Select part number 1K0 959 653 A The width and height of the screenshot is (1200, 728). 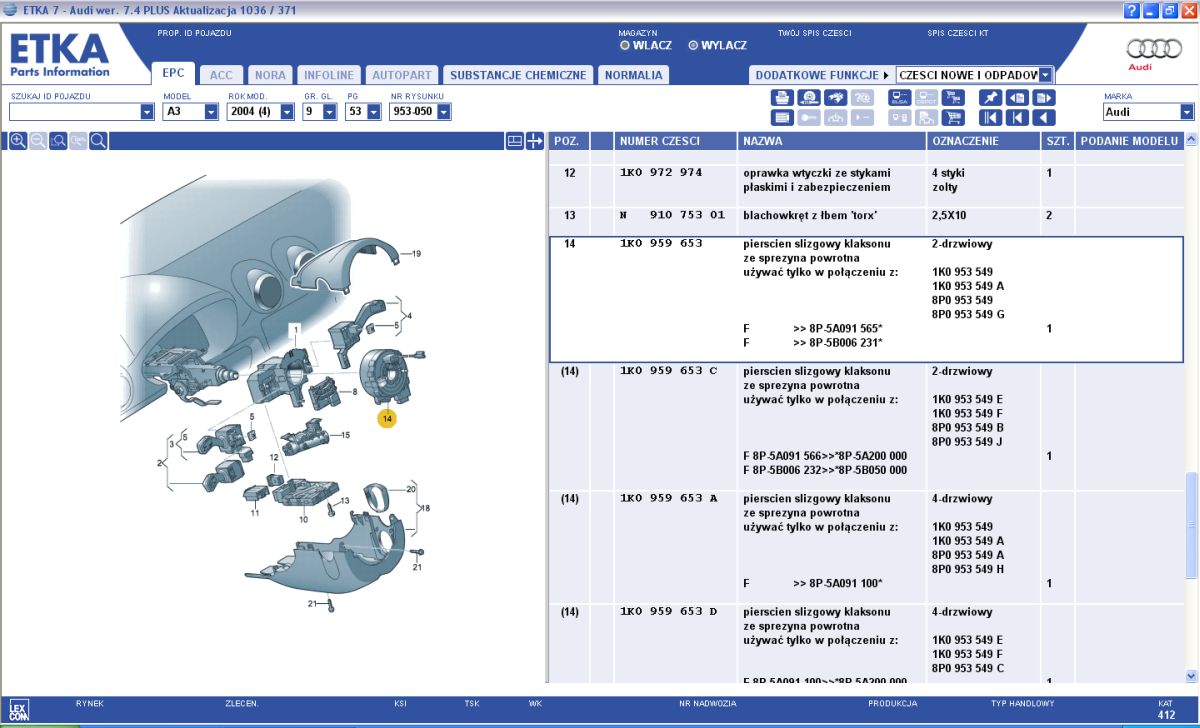coord(668,498)
